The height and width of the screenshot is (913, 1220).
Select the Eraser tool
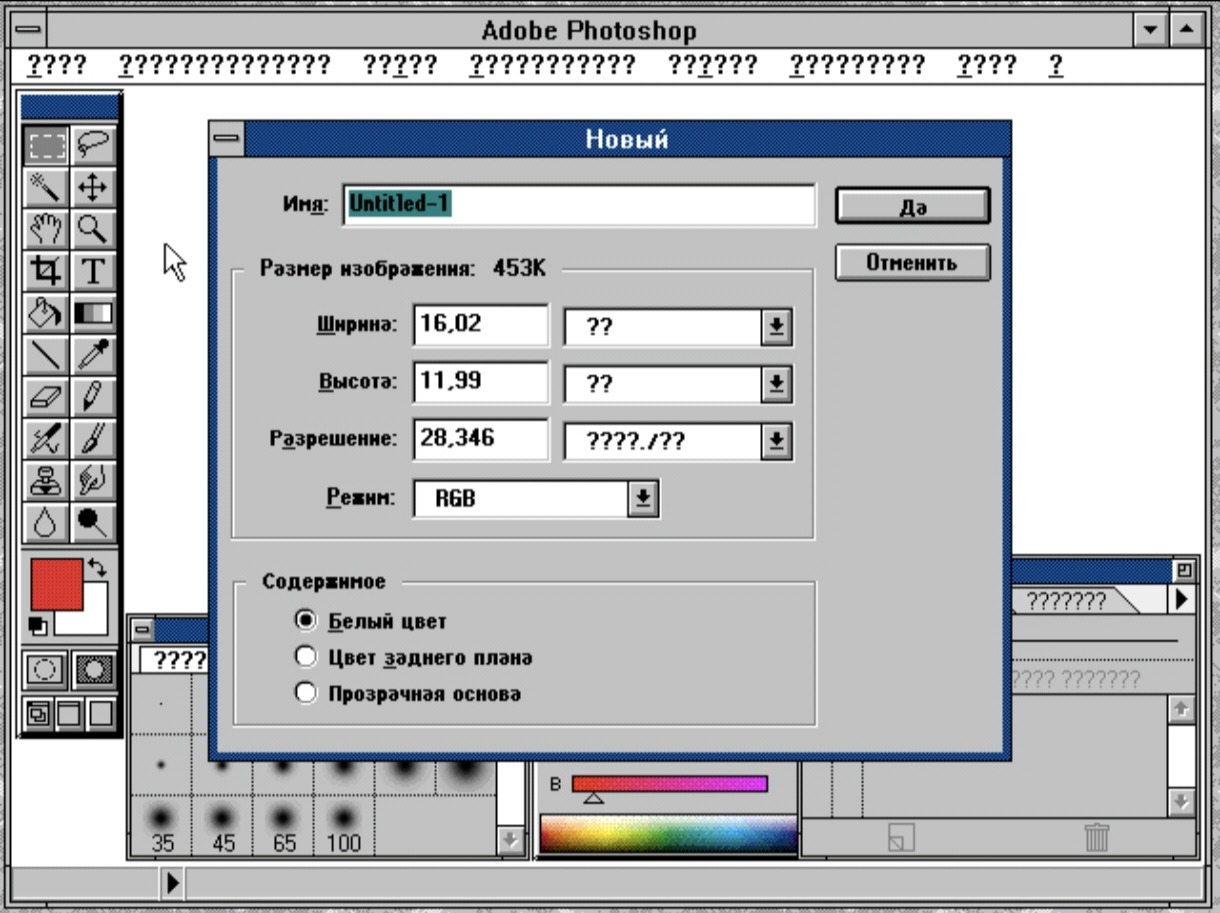click(x=46, y=397)
